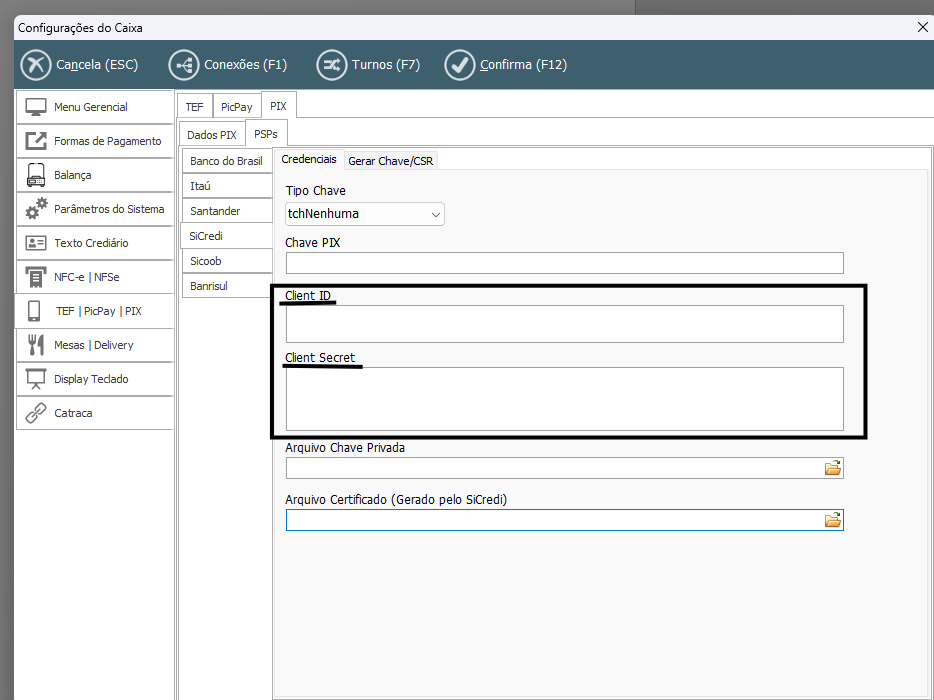
Task: Open Conexões (F1) icon
Action: (x=184, y=65)
